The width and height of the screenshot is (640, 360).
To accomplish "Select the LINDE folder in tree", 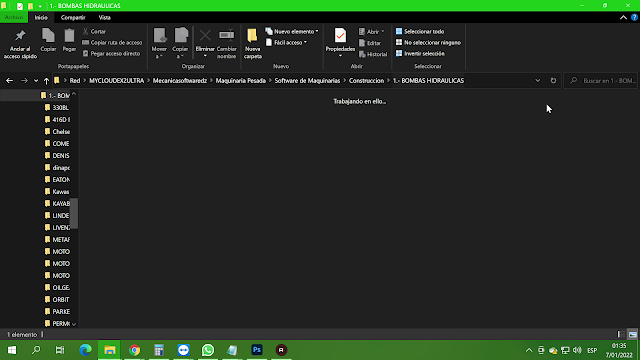I will (57, 216).
